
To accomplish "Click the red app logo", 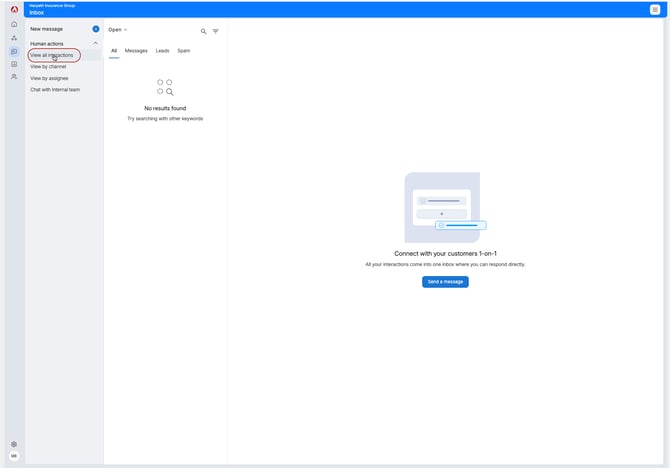I will (14, 9).
